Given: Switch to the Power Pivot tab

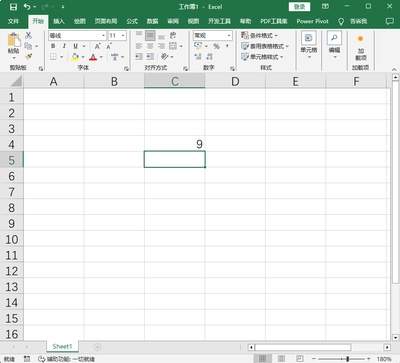Looking at the screenshot, I should coord(312,21).
